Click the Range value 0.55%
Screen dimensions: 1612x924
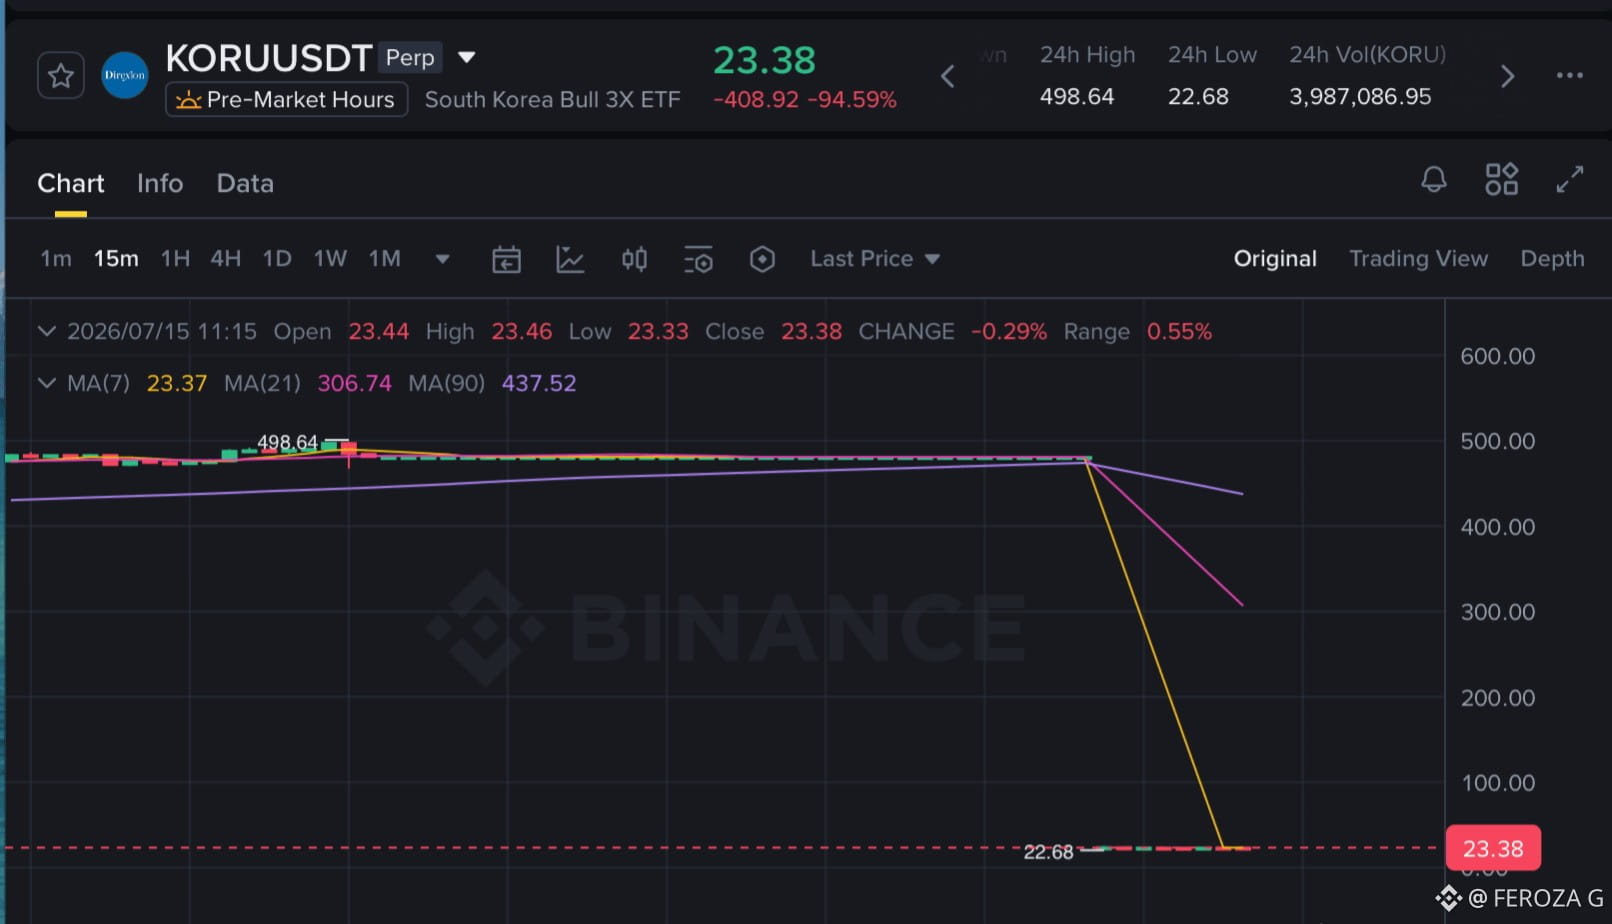click(x=1179, y=332)
